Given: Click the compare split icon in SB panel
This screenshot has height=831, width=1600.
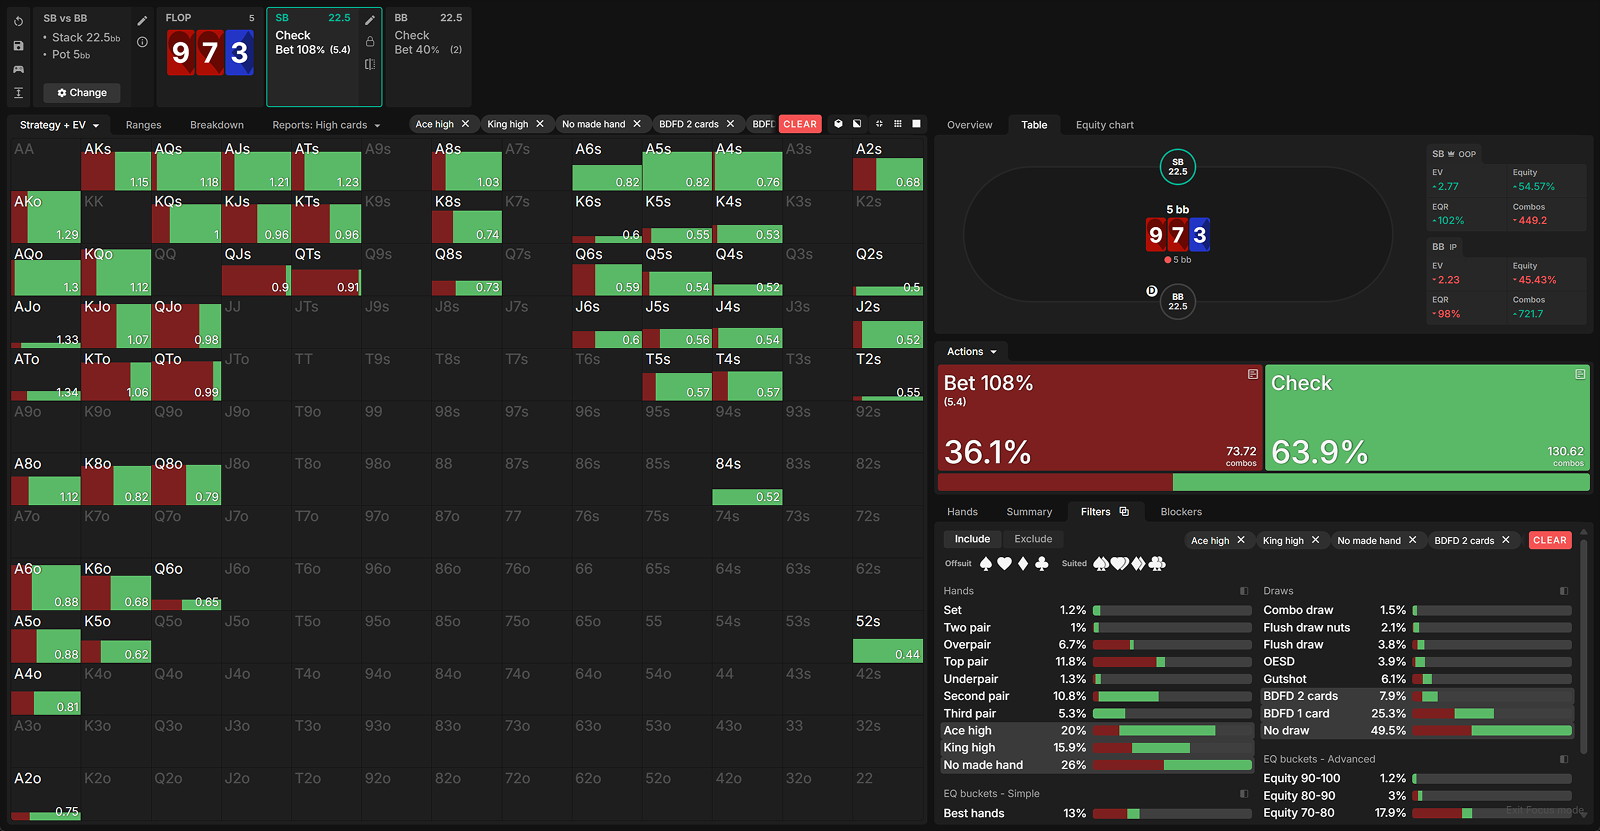Looking at the screenshot, I should [x=370, y=64].
